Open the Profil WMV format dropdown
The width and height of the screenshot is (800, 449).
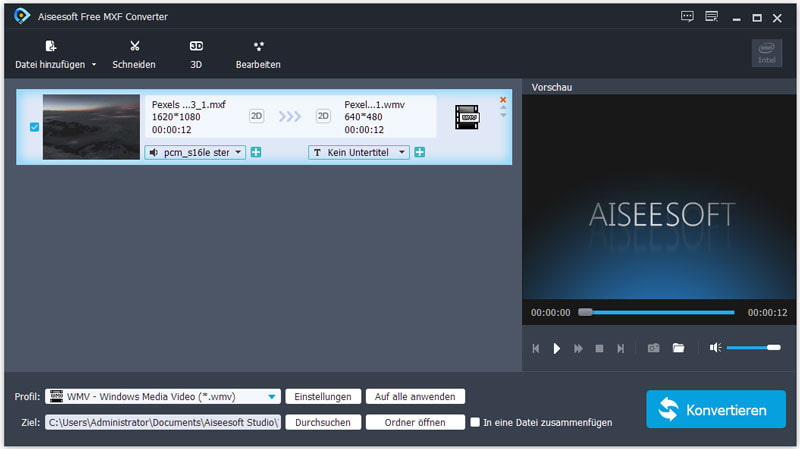[163, 396]
